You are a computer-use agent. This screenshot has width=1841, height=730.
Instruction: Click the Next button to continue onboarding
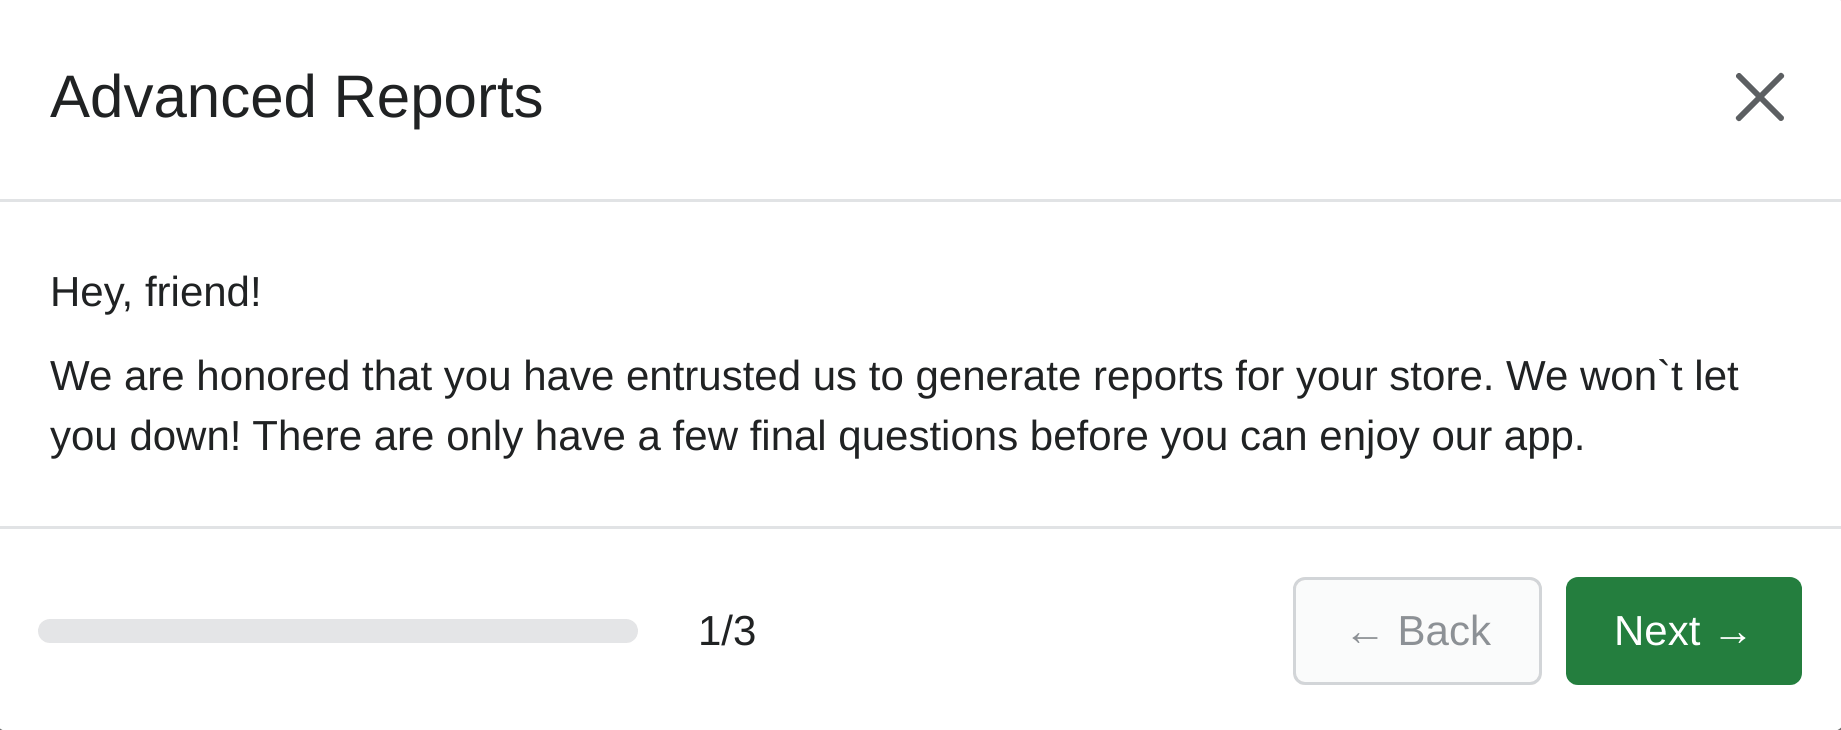point(1683,631)
